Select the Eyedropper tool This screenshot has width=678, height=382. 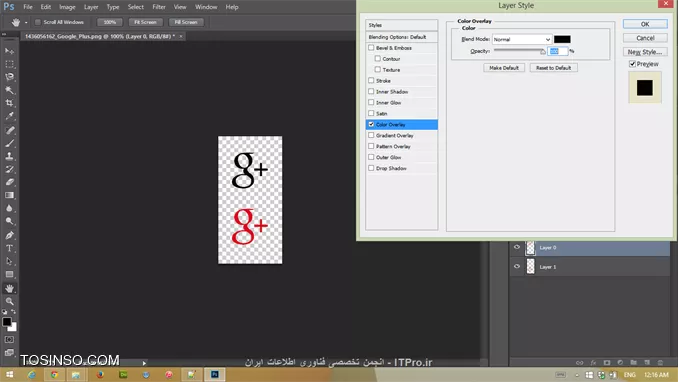9,116
